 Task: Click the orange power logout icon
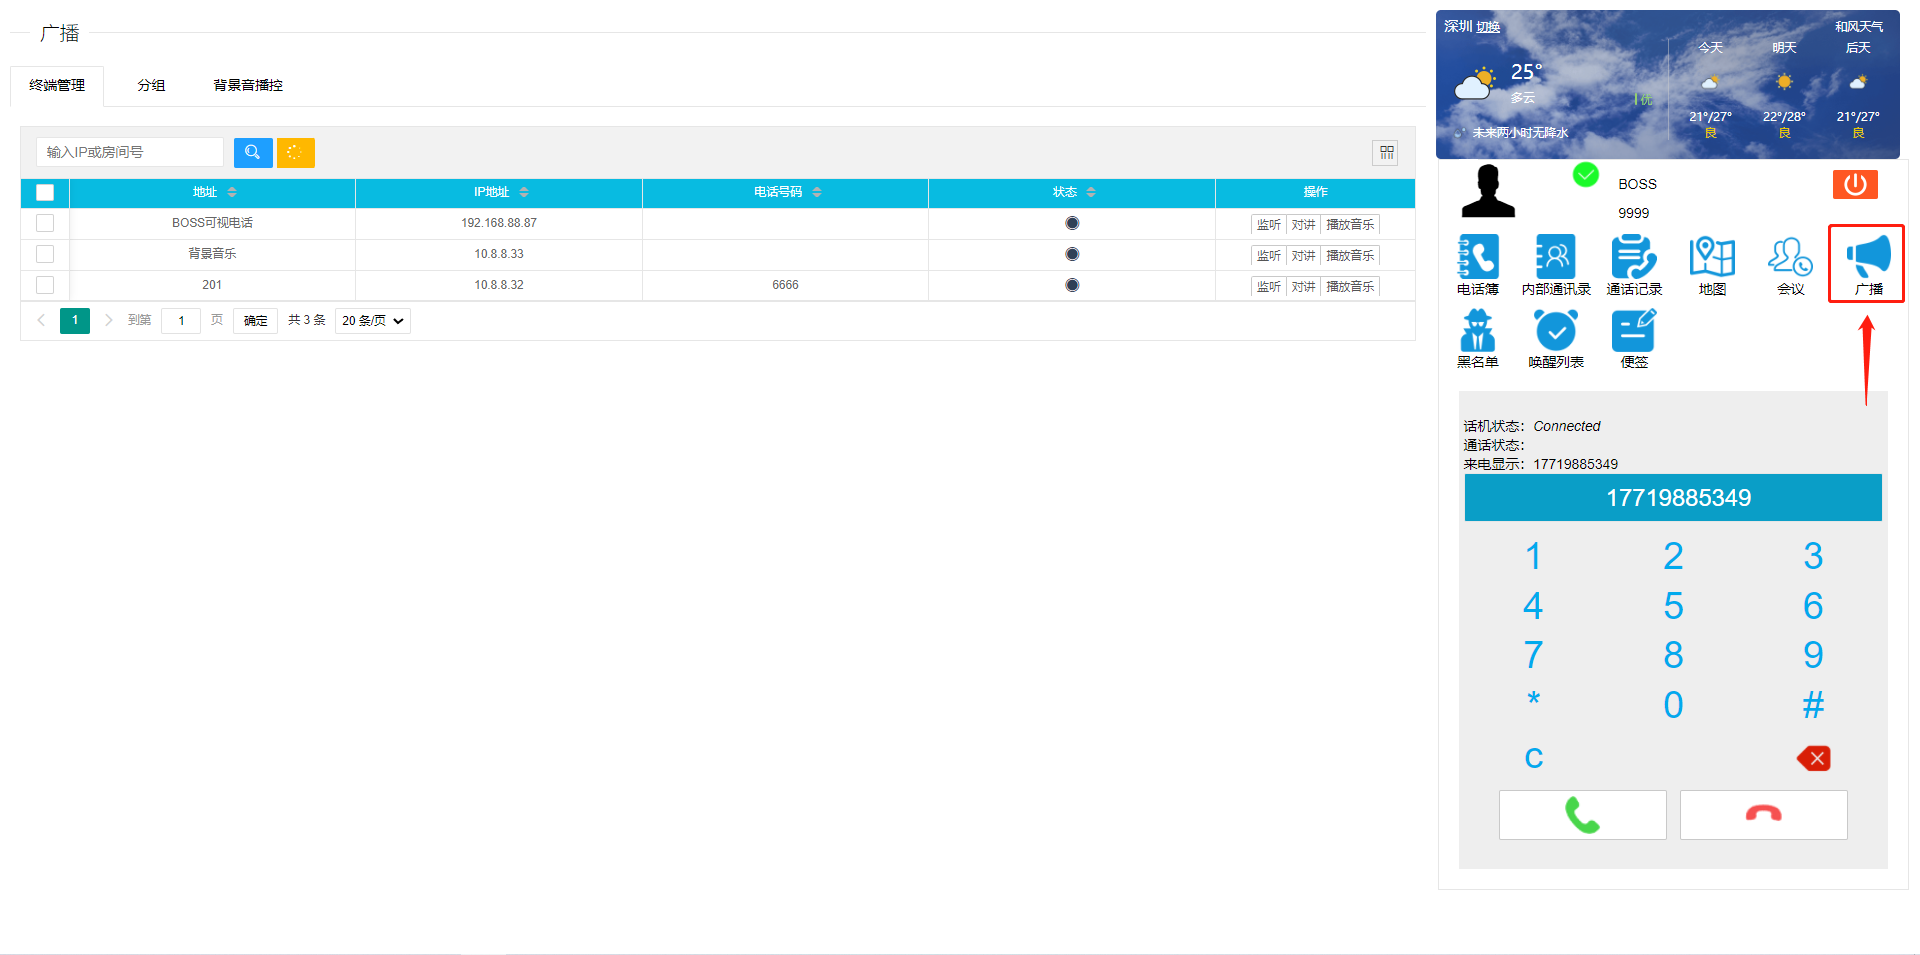point(1854,184)
